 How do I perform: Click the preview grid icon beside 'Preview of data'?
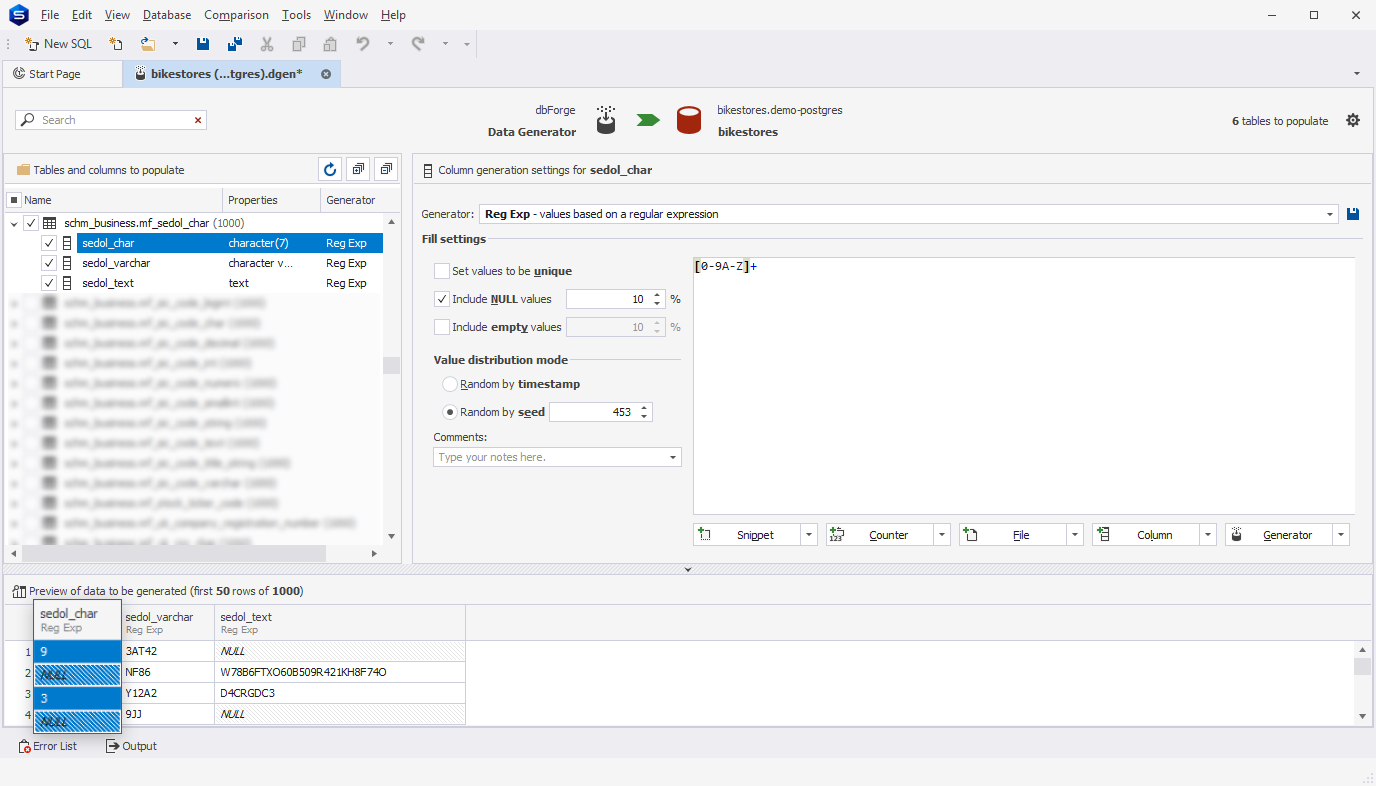(x=19, y=591)
